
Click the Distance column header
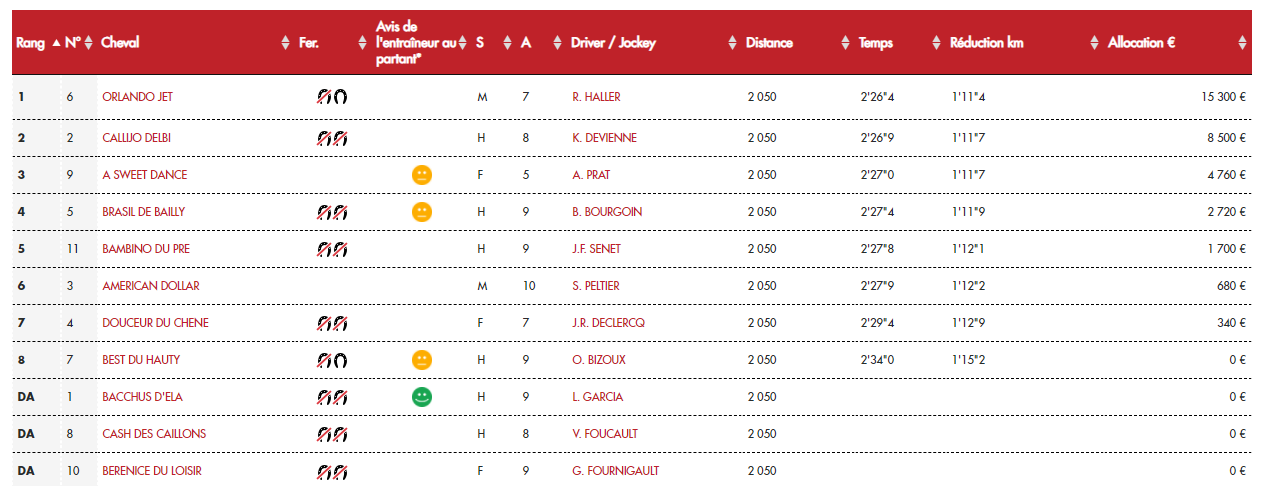pos(769,43)
